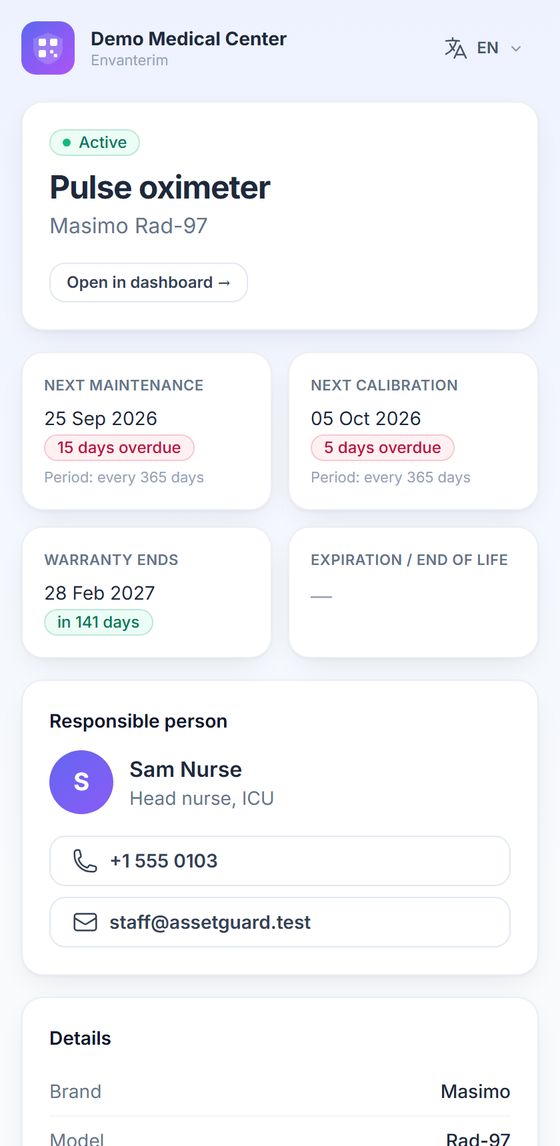
Task: Click Open in dashboard button
Action: [148, 282]
